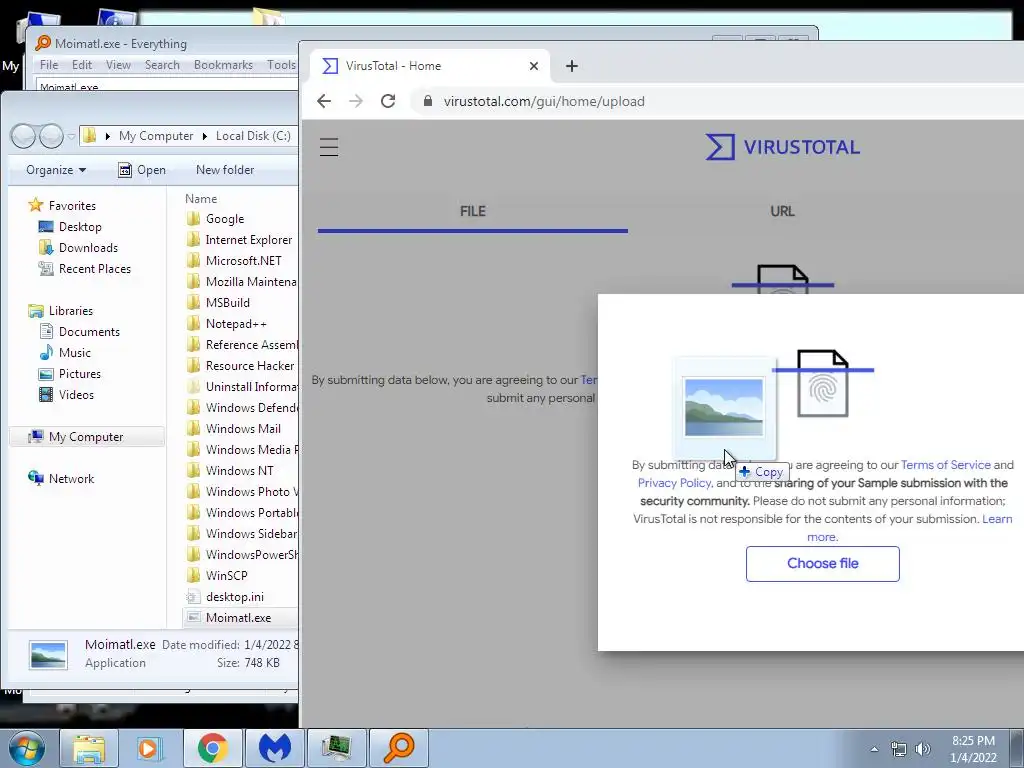1024x768 pixels.
Task: Click Explorer forward navigation button
Action: coord(51,136)
